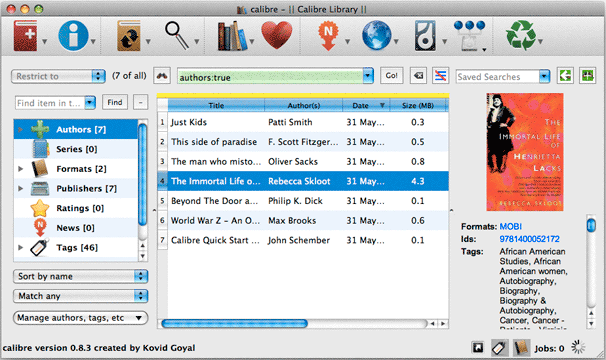Select the Just Kids book row
The height and width of the screenshot is (360, 606).
click(308, 122)
